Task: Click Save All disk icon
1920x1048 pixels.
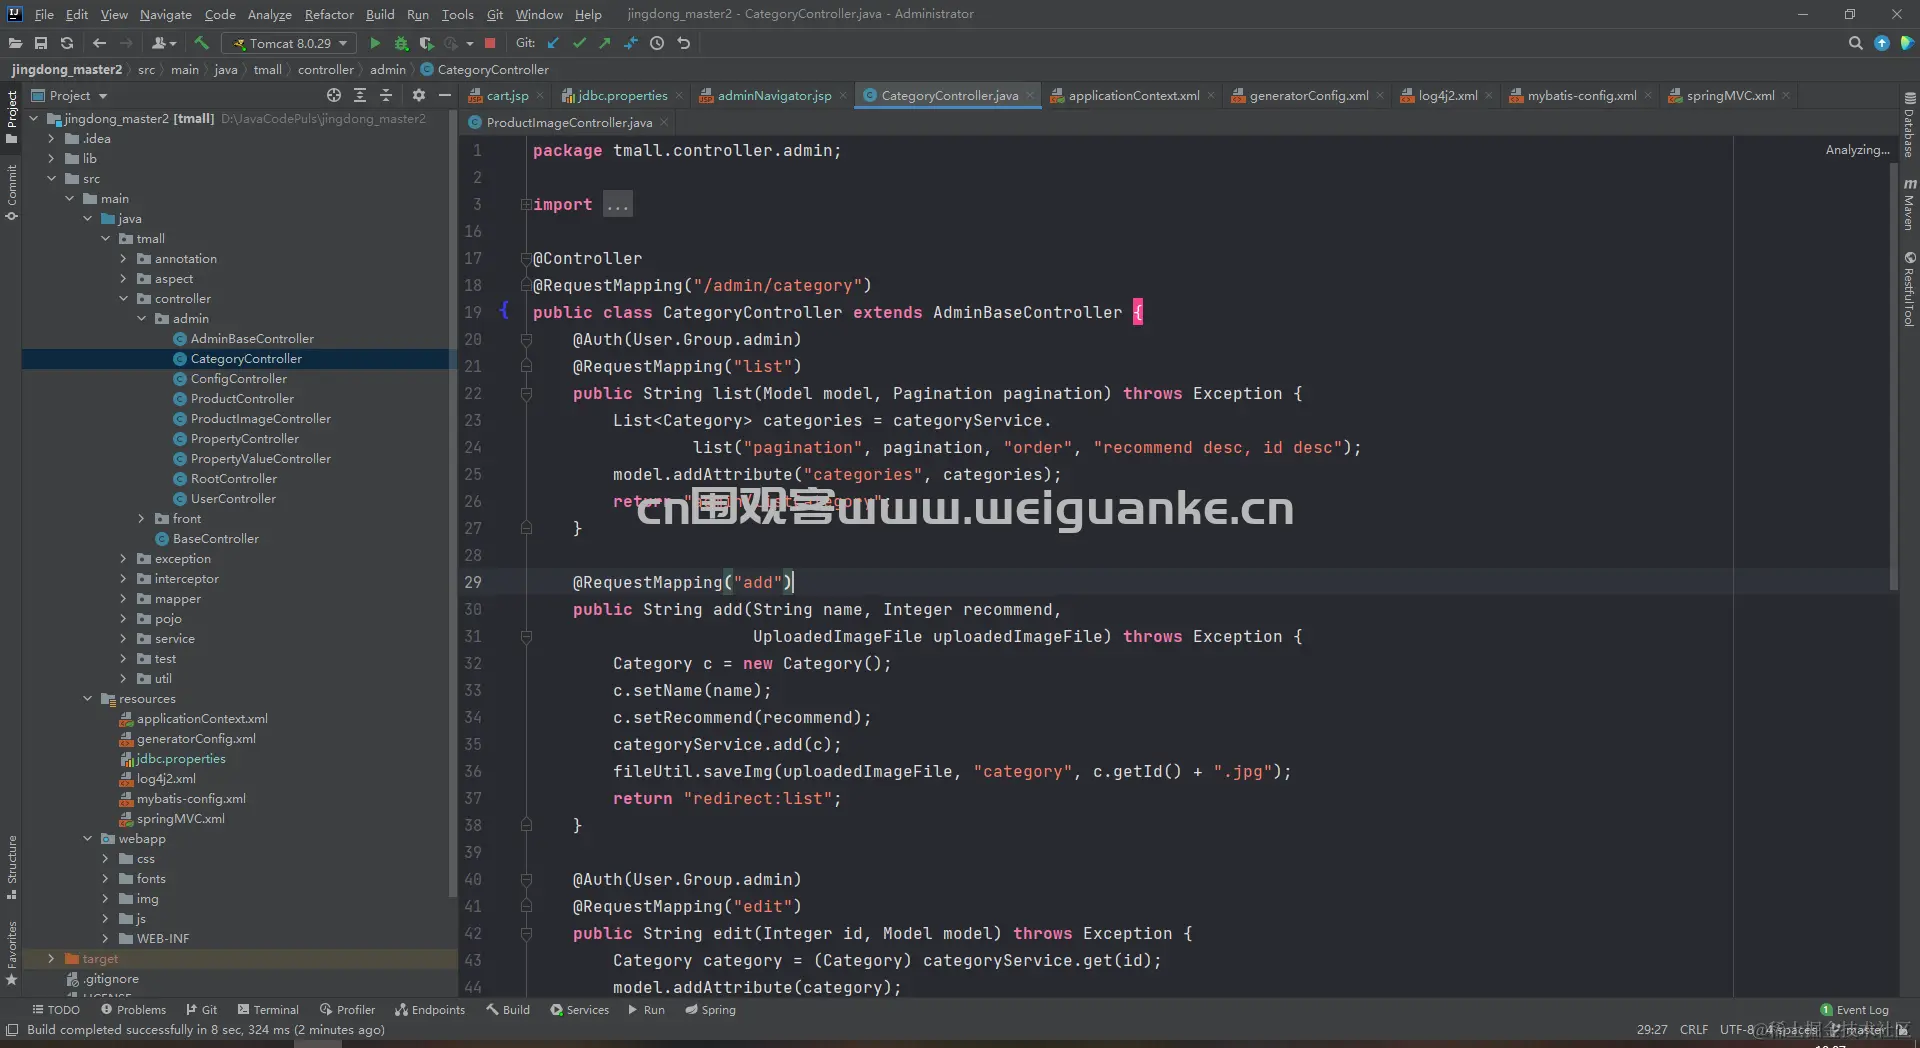Action: 41,43
